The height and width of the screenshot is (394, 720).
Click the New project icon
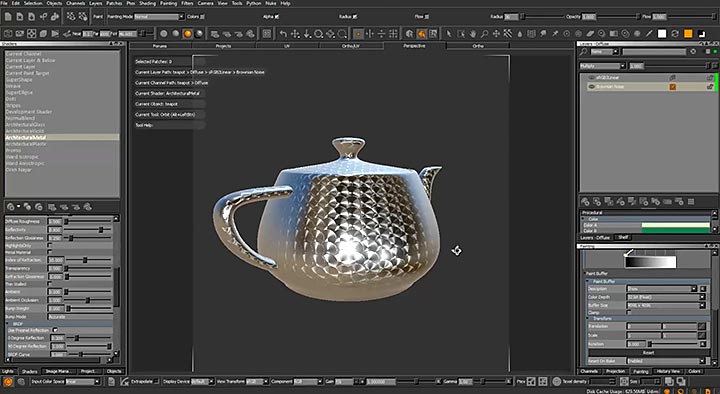8,17
